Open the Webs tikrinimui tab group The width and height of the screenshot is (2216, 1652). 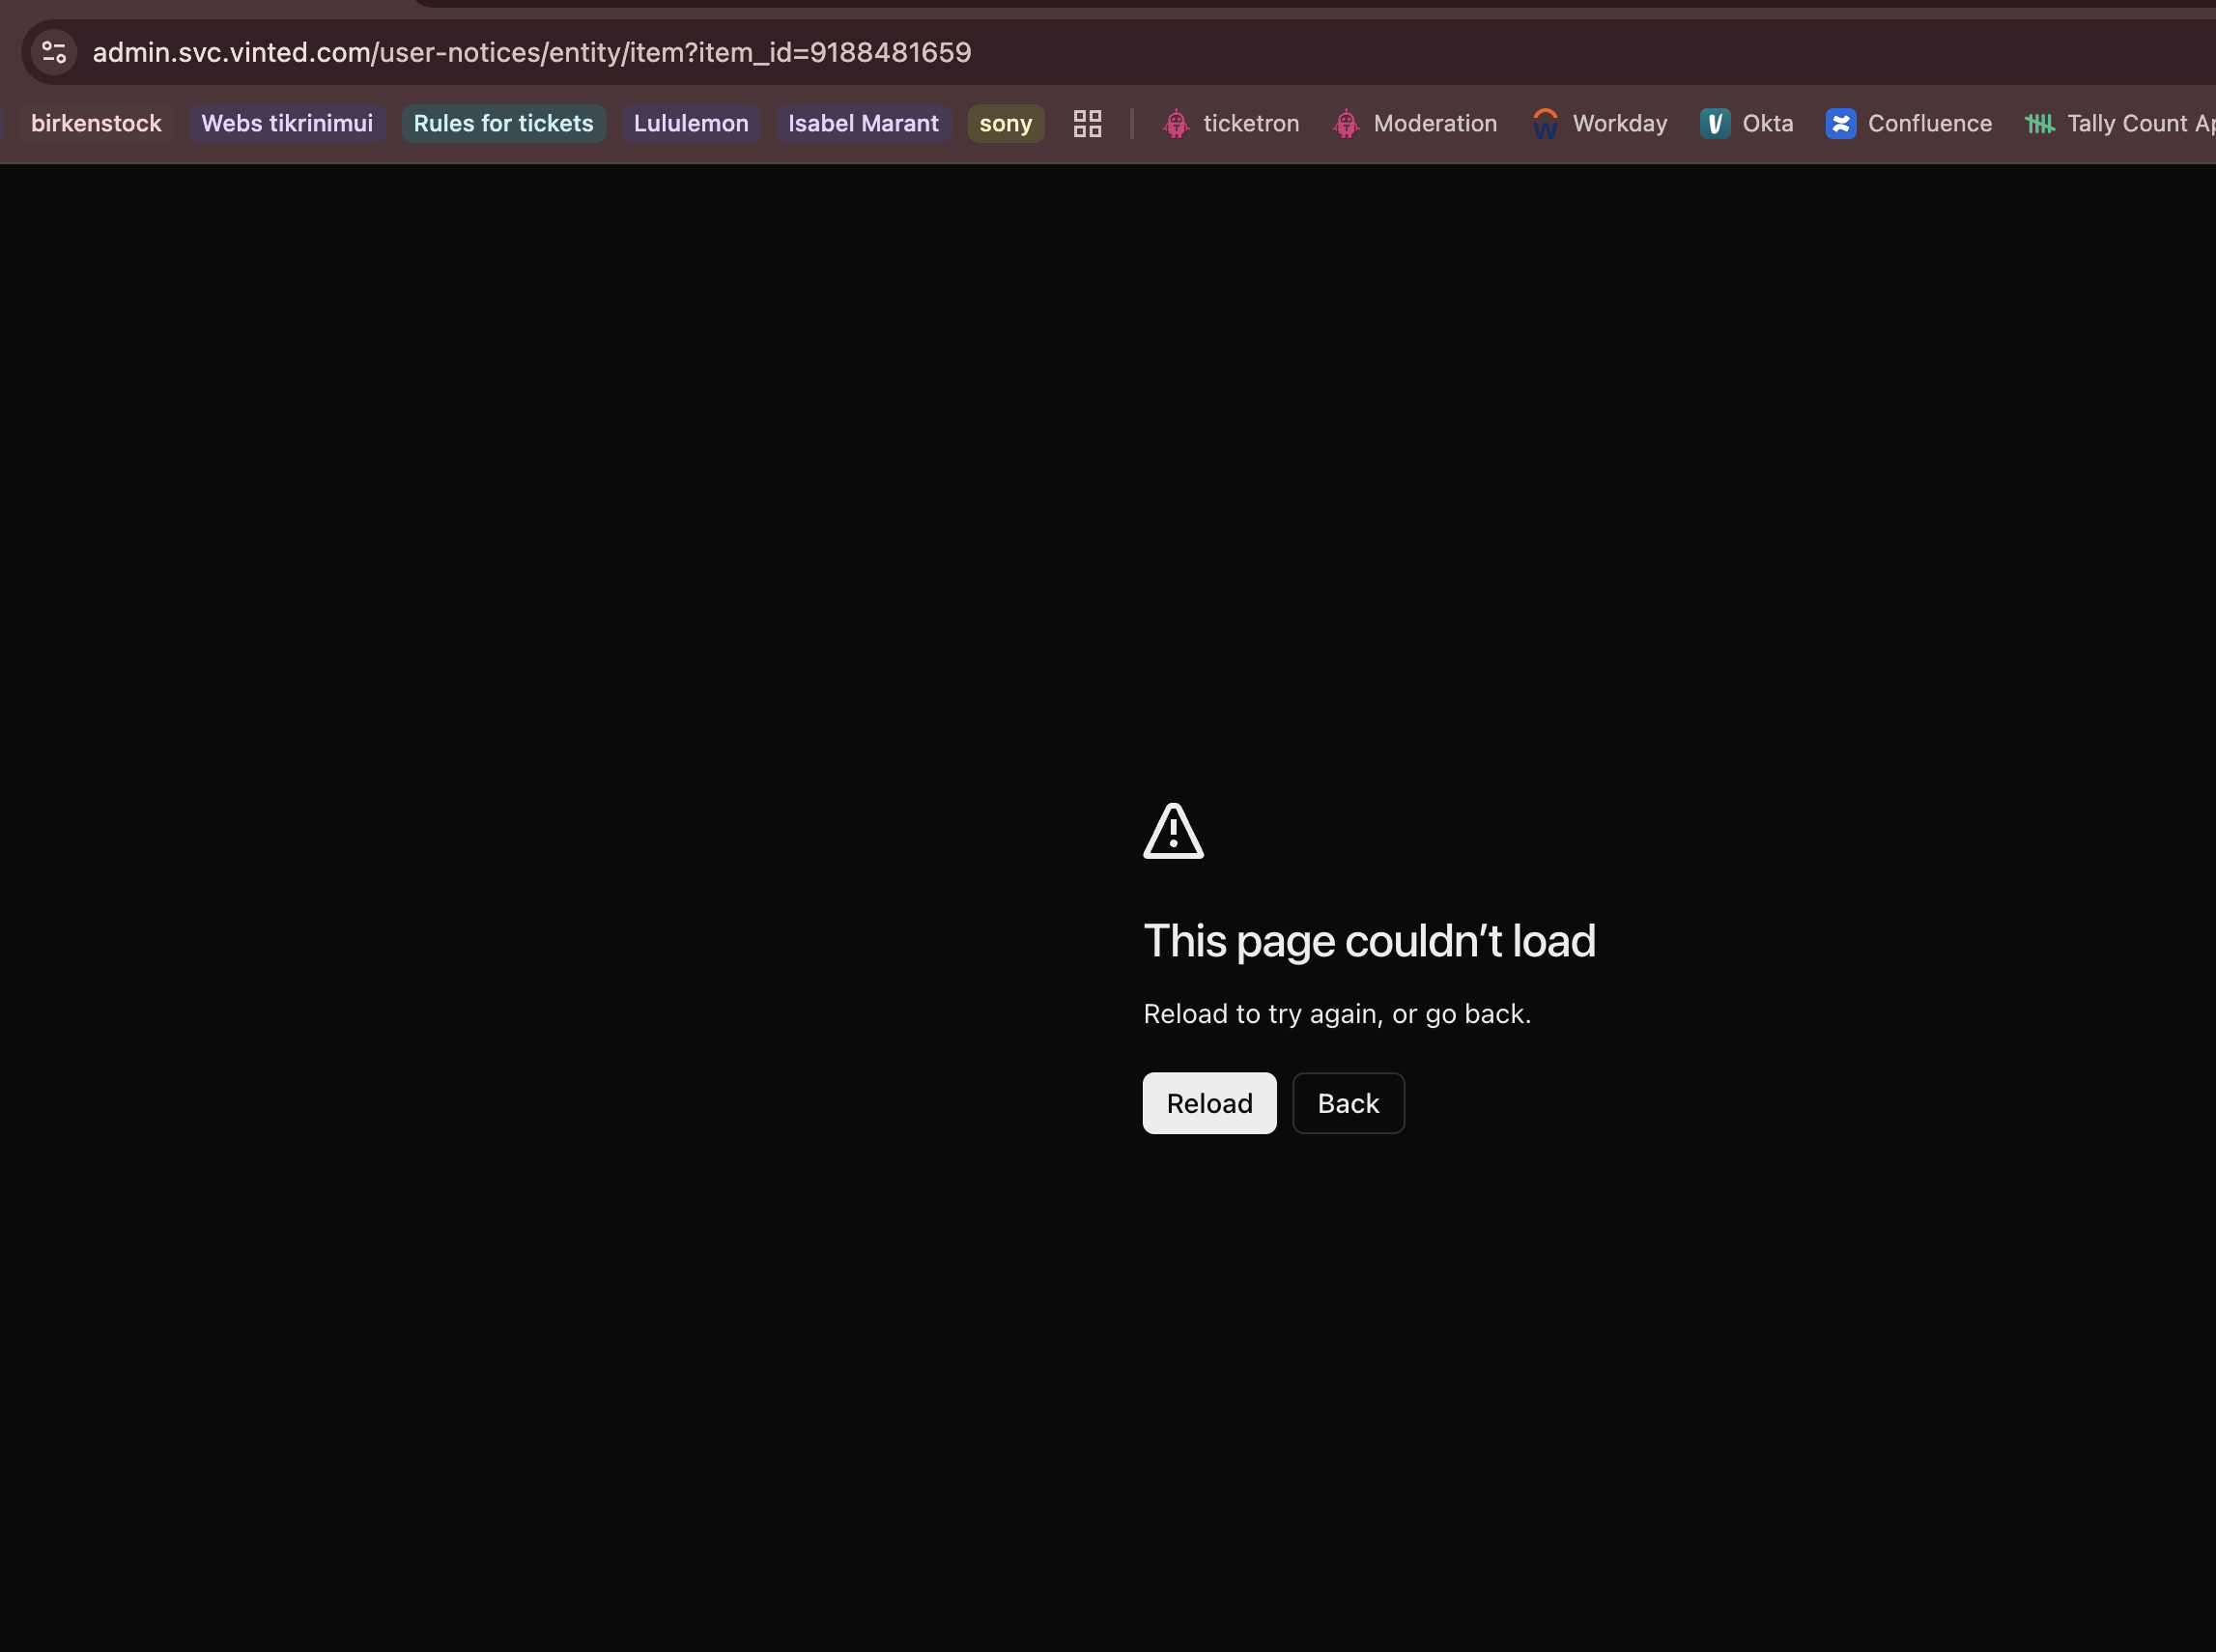287,123
